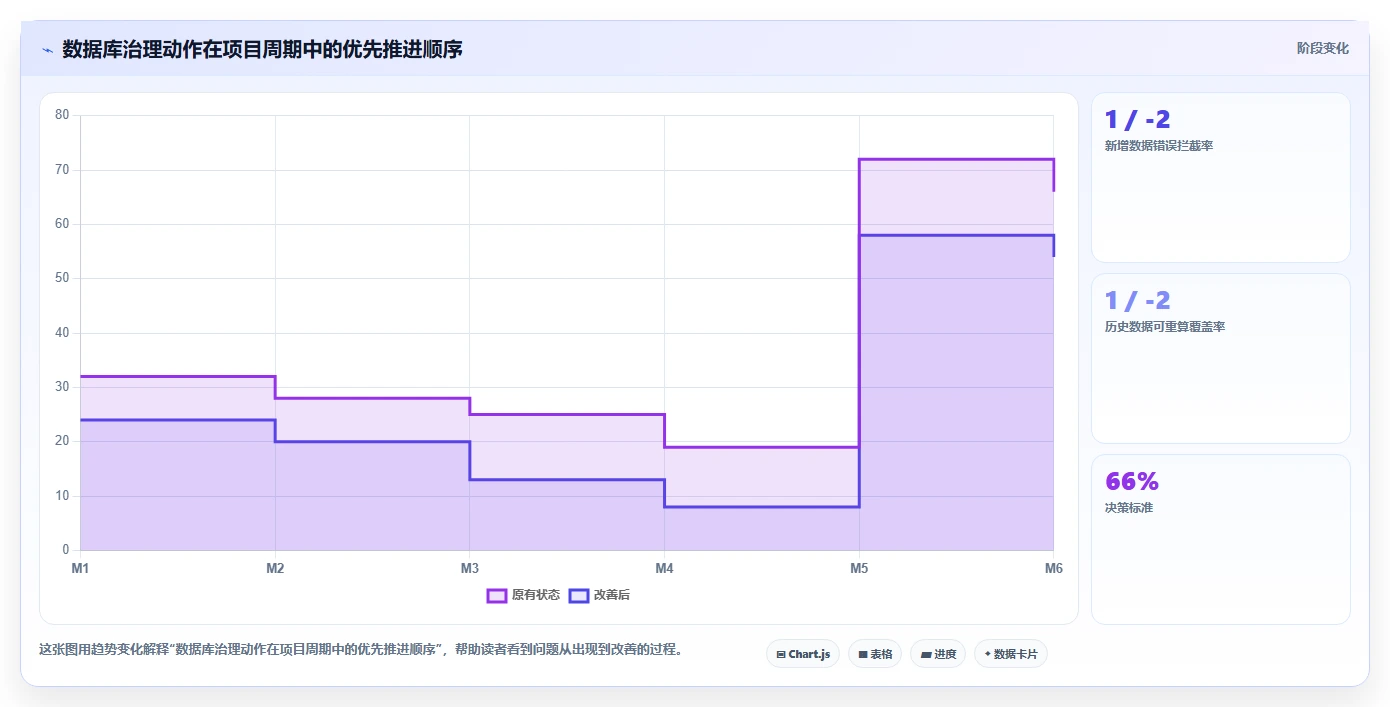Click the M4 x-axis label
This screenshot has height=707, width=1390.
[664, 568]
